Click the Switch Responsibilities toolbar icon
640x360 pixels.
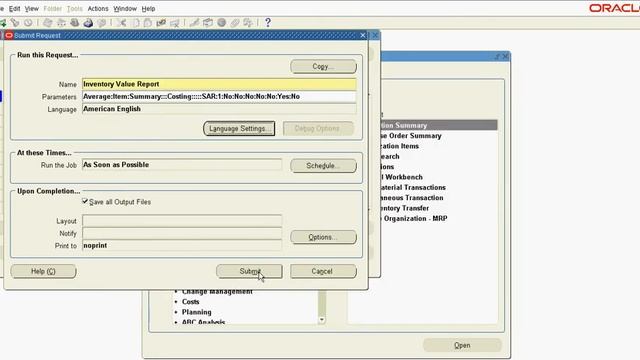[75, 23]
